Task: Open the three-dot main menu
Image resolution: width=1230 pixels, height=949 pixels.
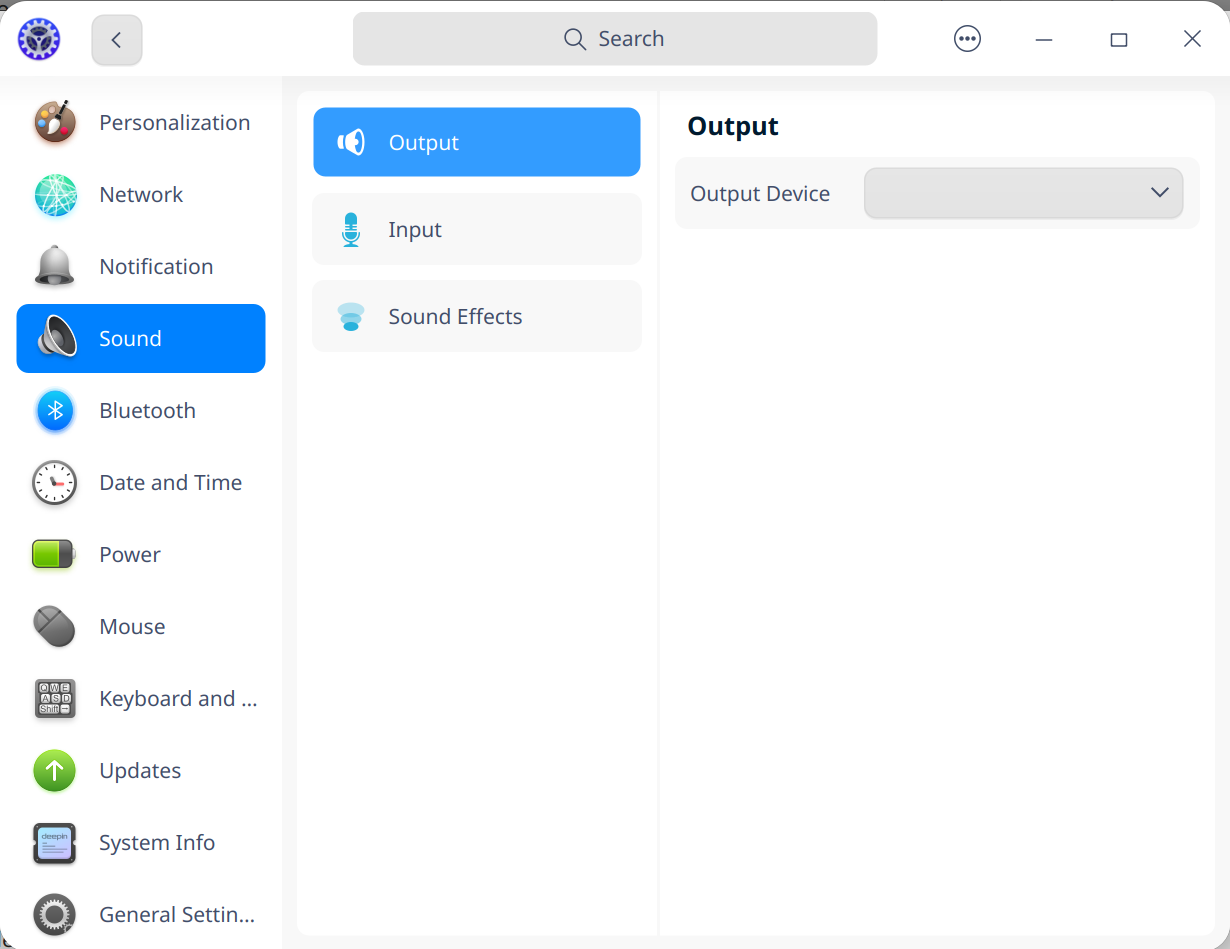Action: point(967,39)
